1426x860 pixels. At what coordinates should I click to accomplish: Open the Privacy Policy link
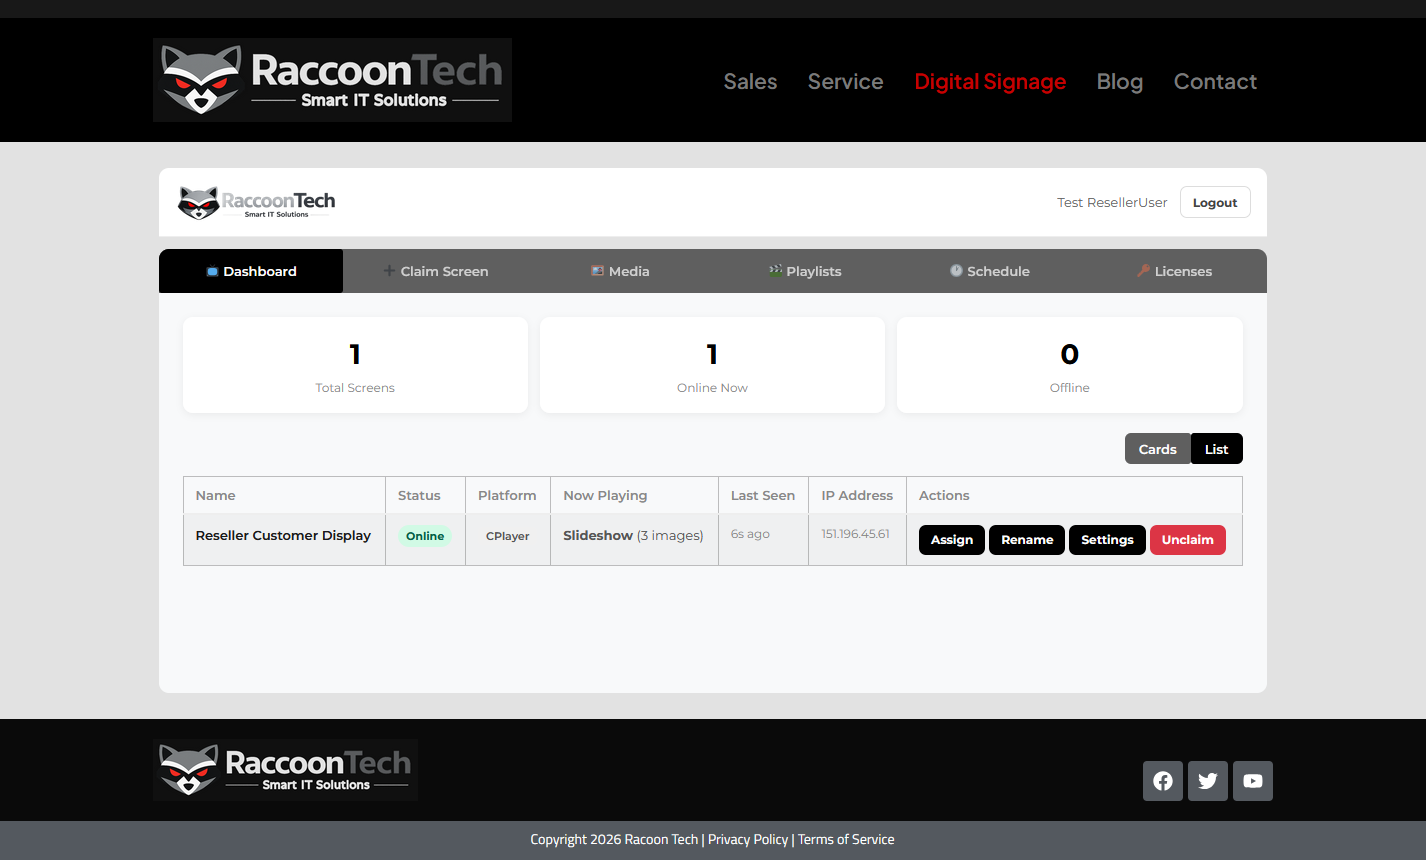pyautogui.click(x=748, y=839)
